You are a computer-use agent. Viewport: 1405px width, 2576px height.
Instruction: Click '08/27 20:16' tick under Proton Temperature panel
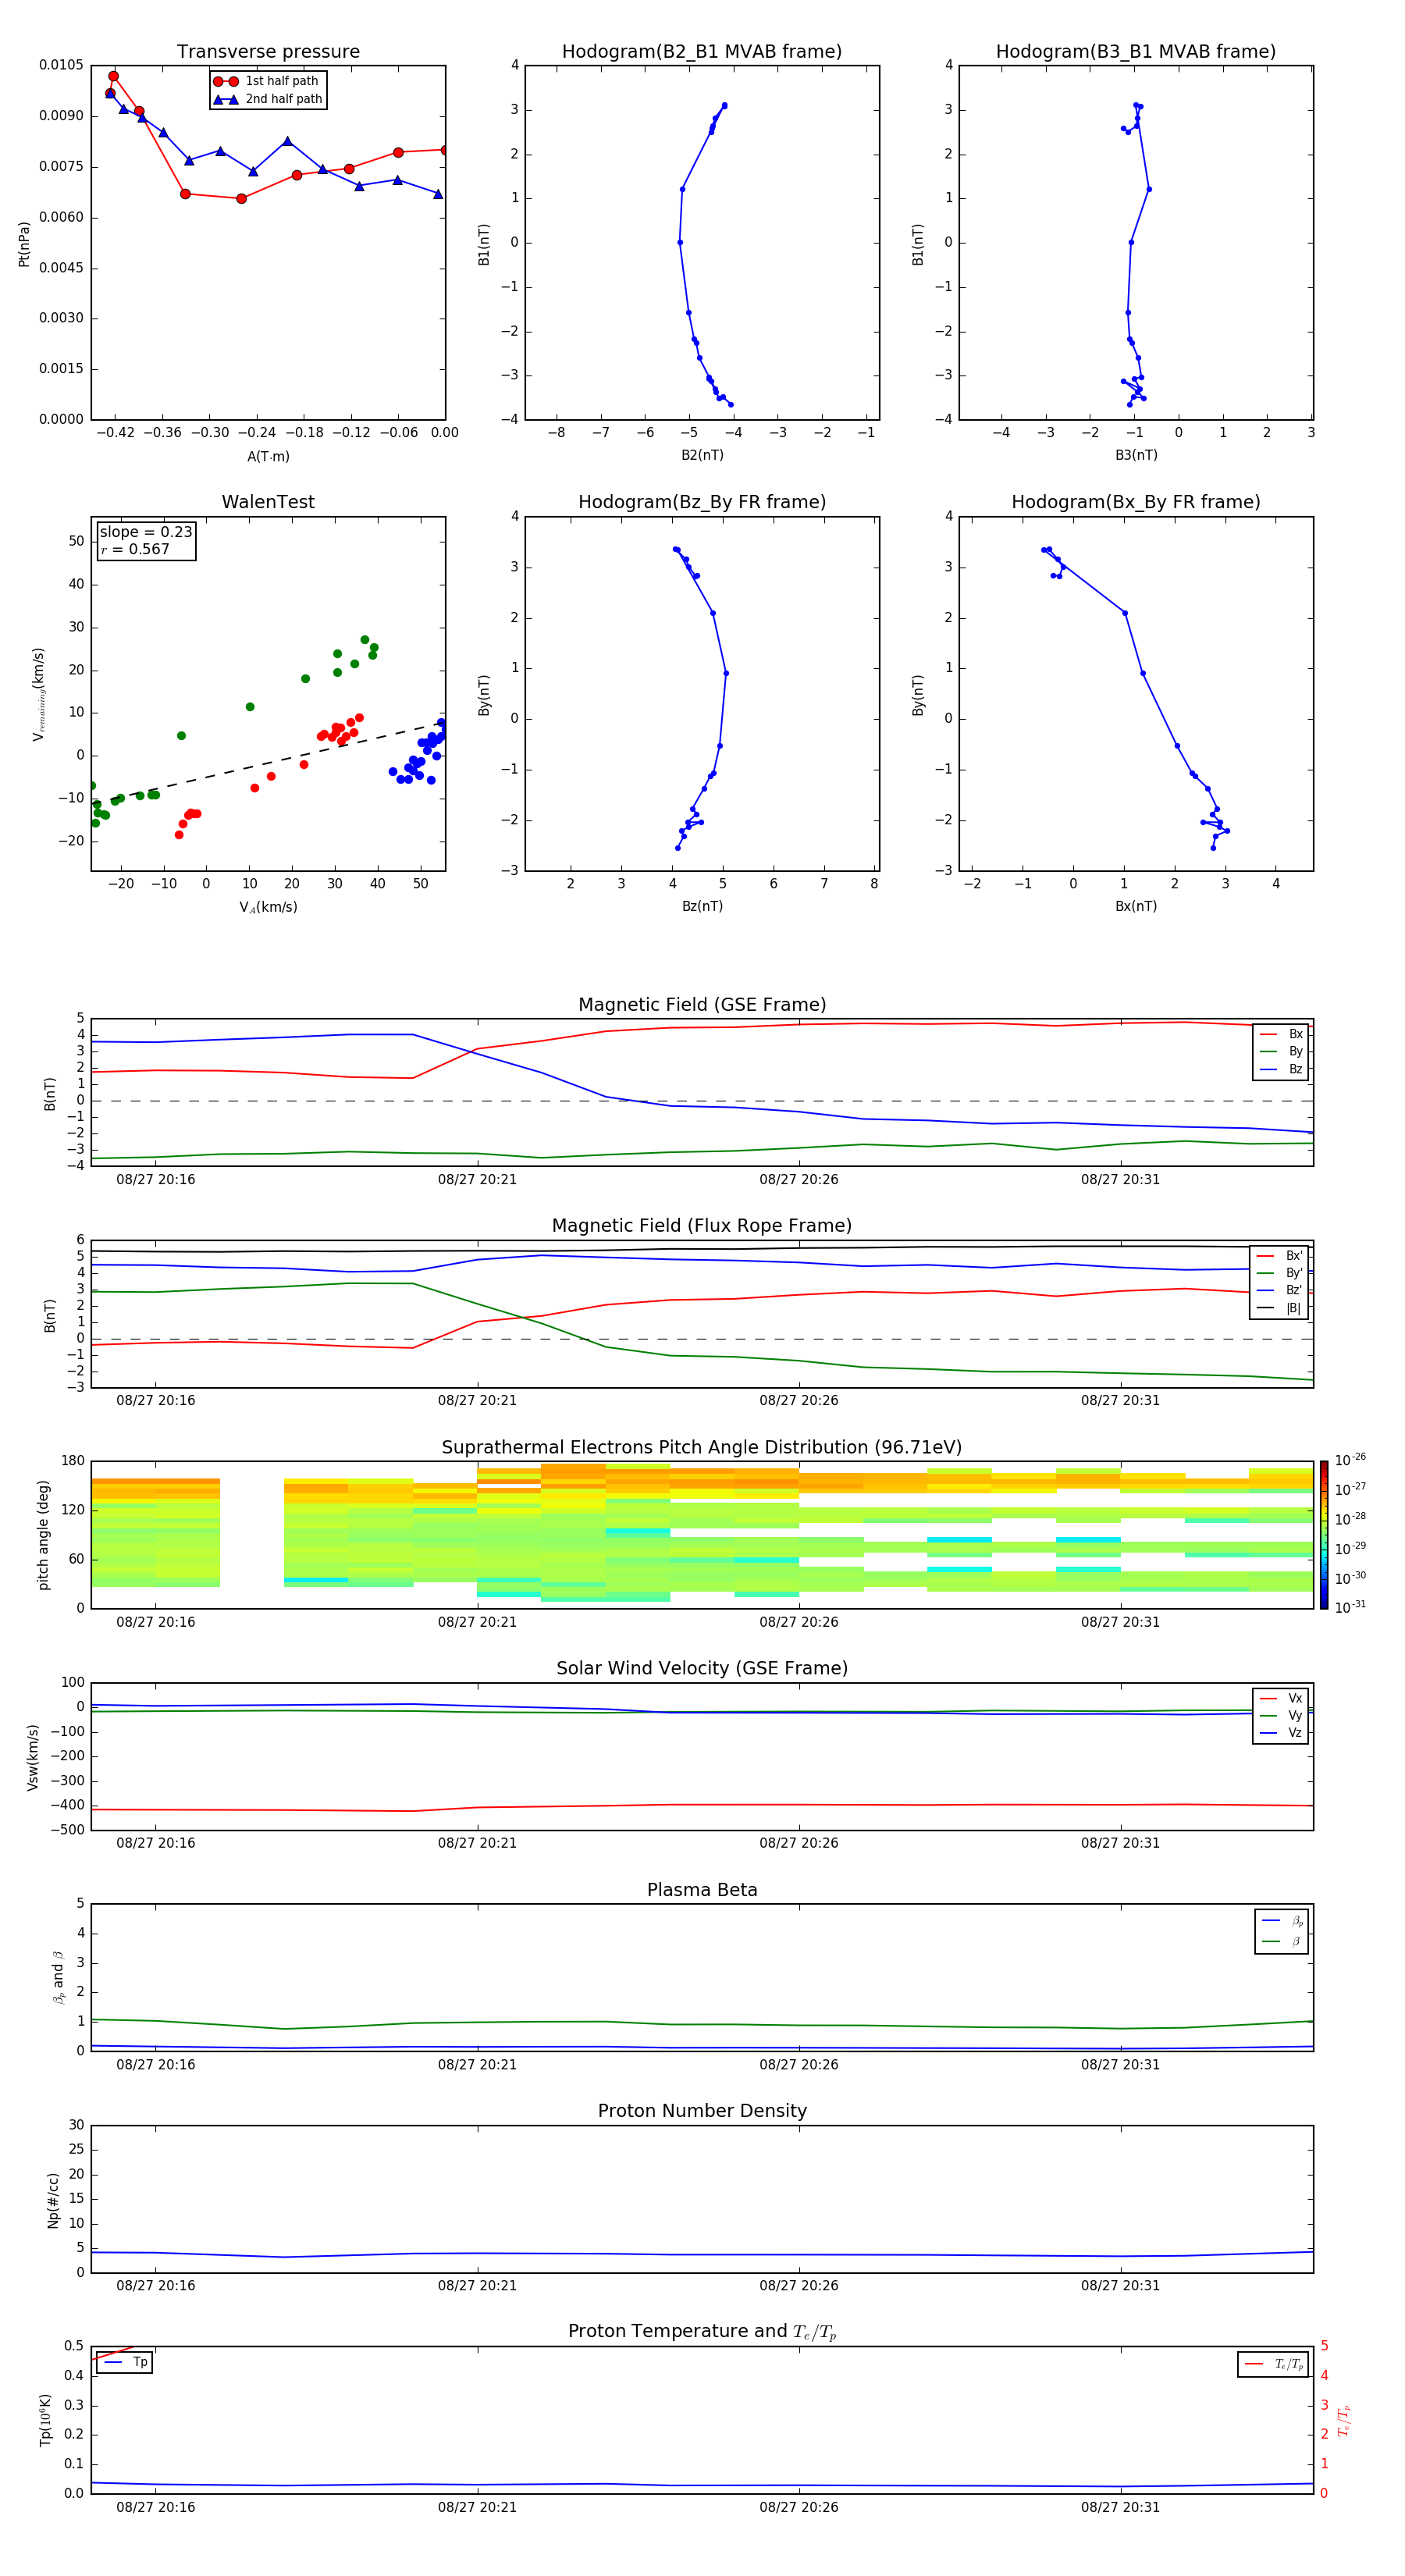[x=156, y=2507]
